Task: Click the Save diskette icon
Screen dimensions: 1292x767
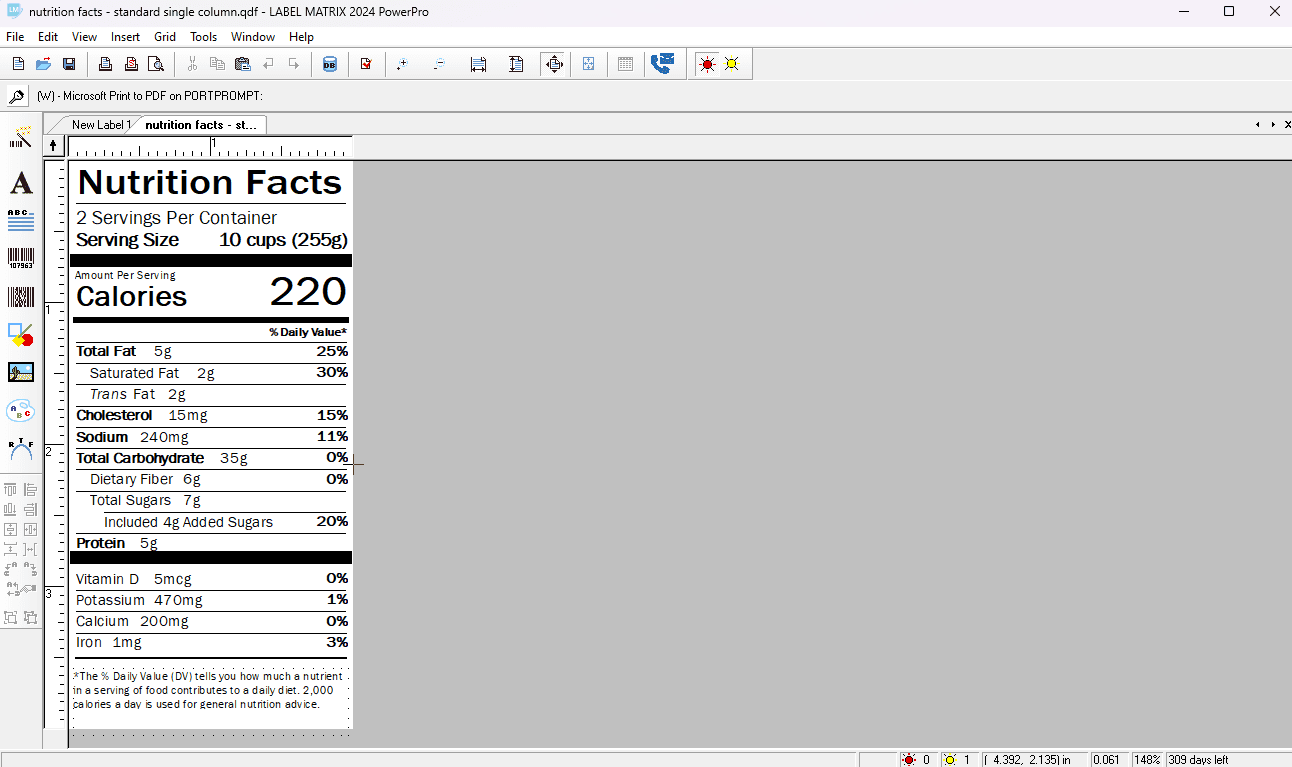Action: click(x=69, y=64)
